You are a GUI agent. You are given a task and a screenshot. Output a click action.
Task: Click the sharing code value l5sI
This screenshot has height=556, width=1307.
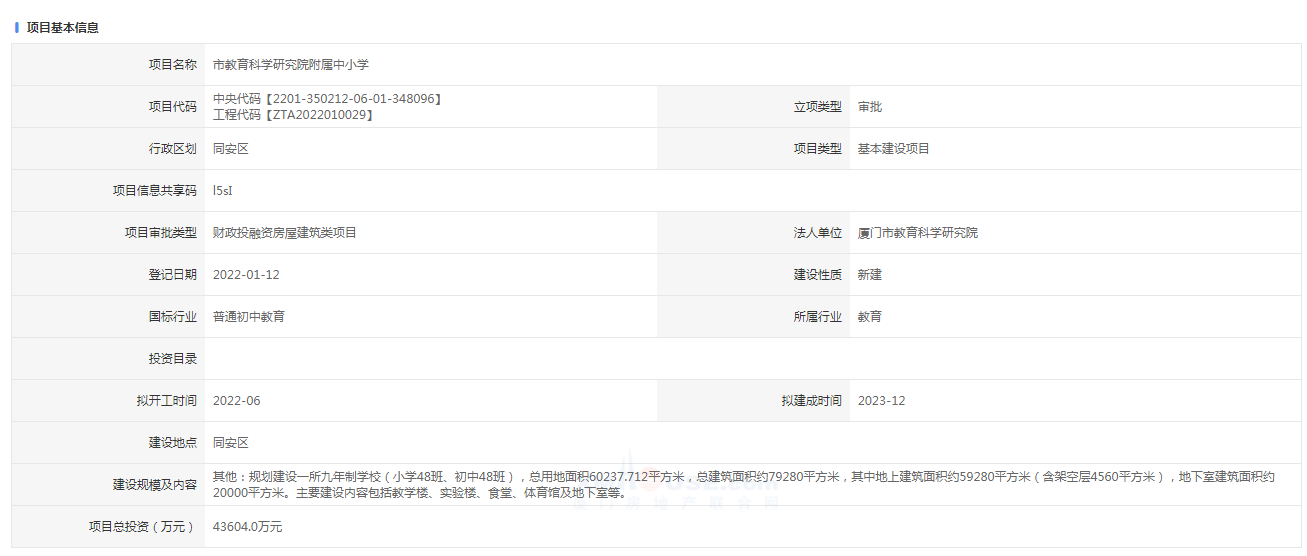(222, 191)
